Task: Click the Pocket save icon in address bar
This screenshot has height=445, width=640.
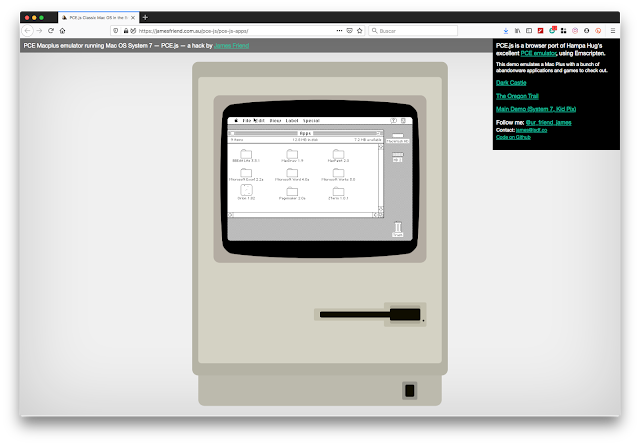Action: point(349,31)
